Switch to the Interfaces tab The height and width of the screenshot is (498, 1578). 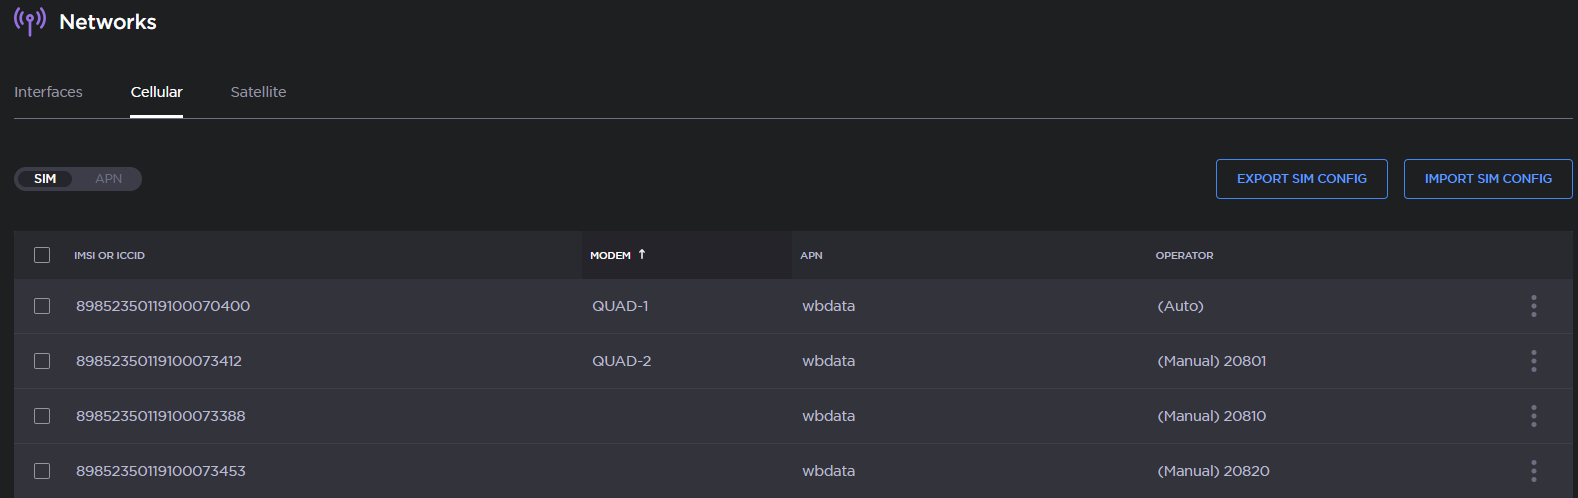[48, 92]
